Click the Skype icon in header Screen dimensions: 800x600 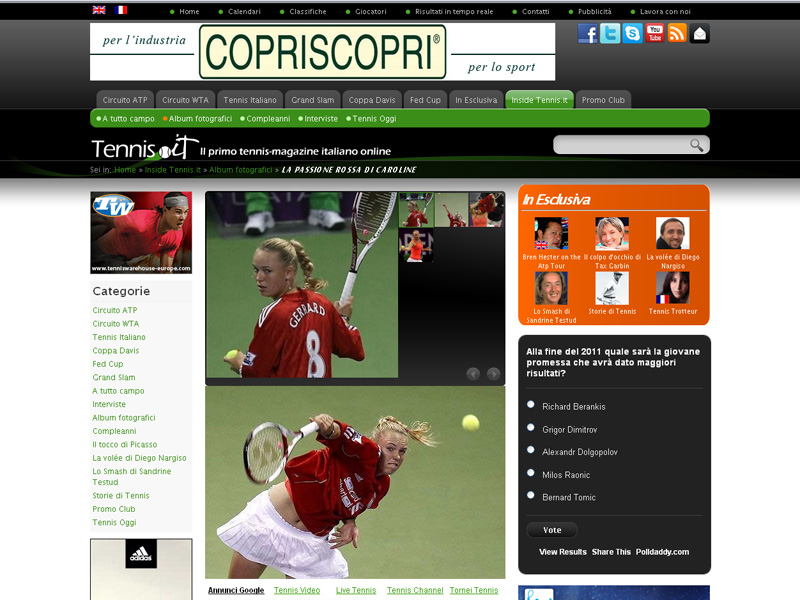coord(633,34)
